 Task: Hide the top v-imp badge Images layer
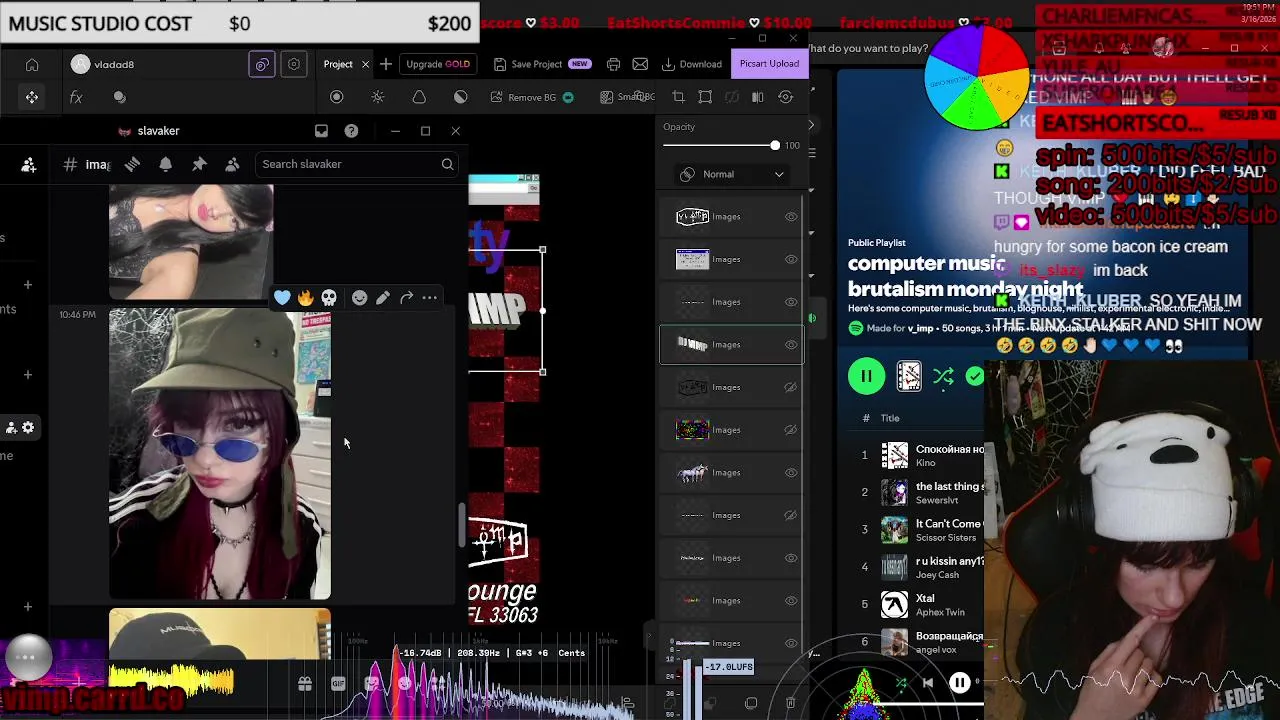click(791, 216)
